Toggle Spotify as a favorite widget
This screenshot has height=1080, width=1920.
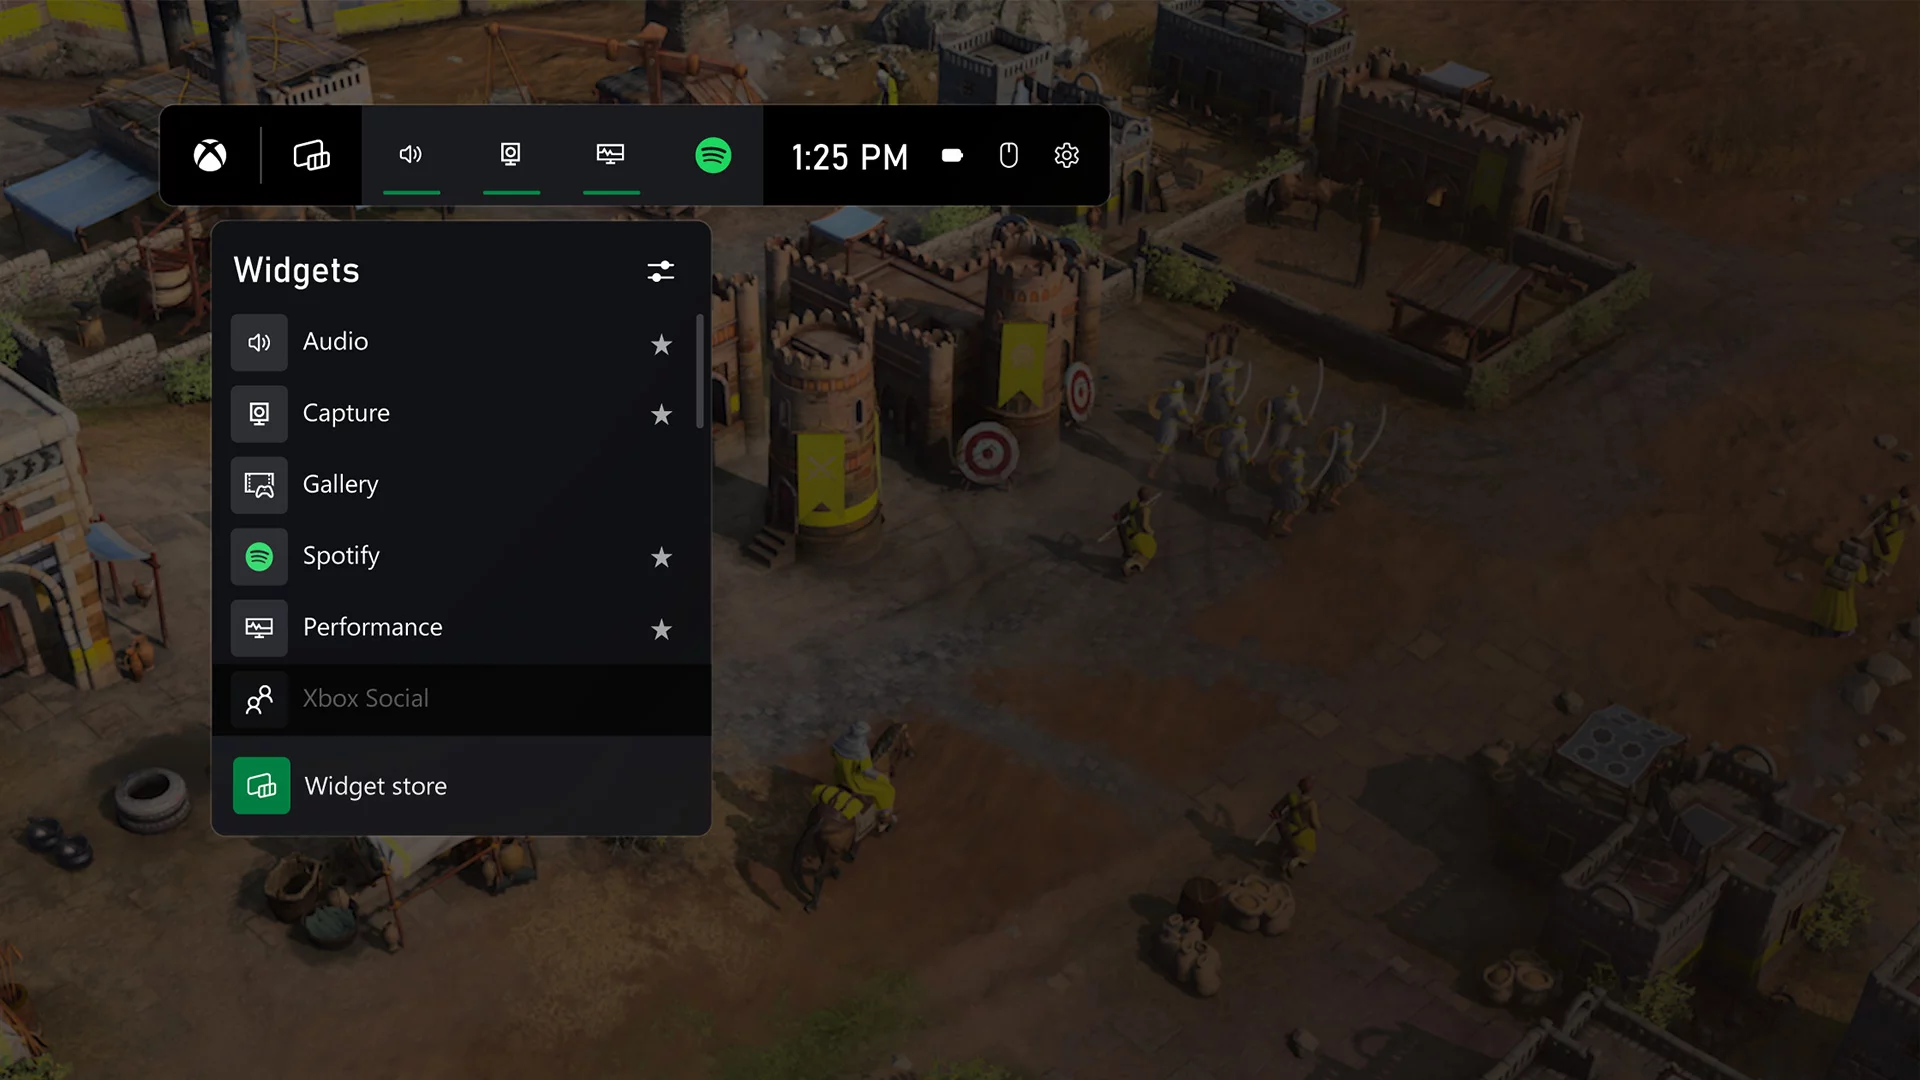pos(661,556)
